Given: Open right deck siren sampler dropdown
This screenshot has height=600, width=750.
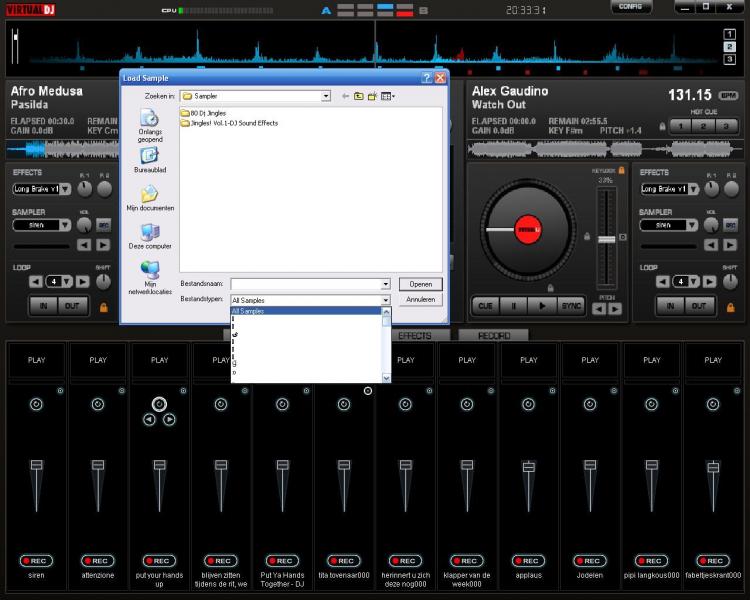Looking at the screenshot, I should 693,225.
